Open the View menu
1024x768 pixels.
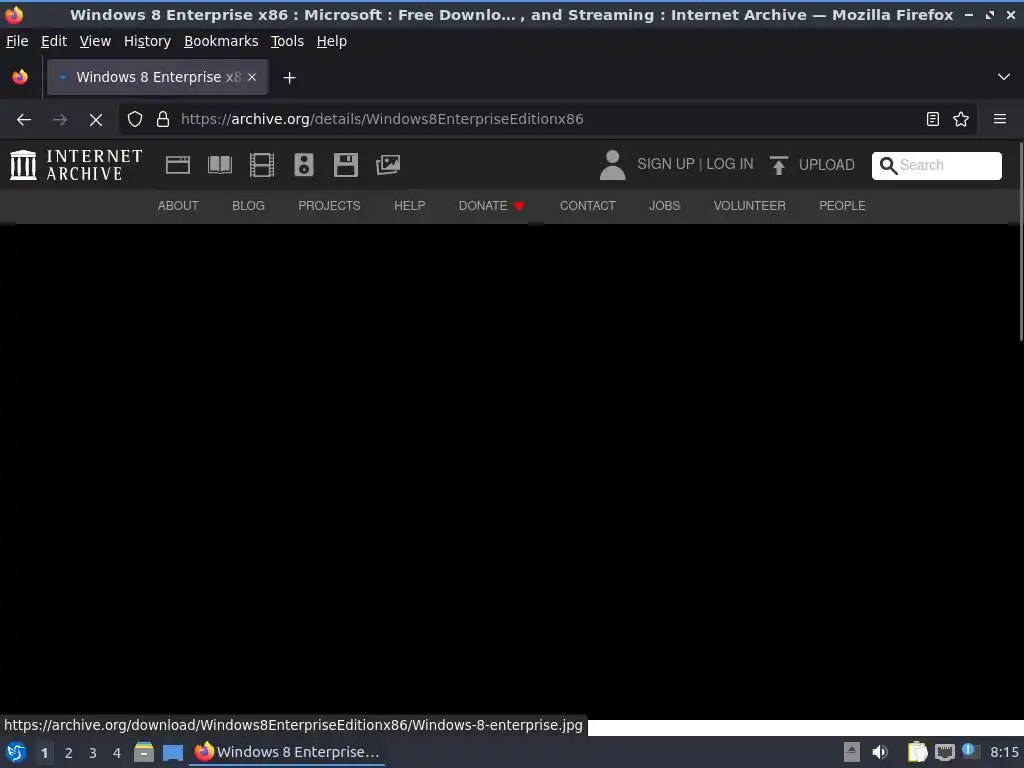click(95, 41)
